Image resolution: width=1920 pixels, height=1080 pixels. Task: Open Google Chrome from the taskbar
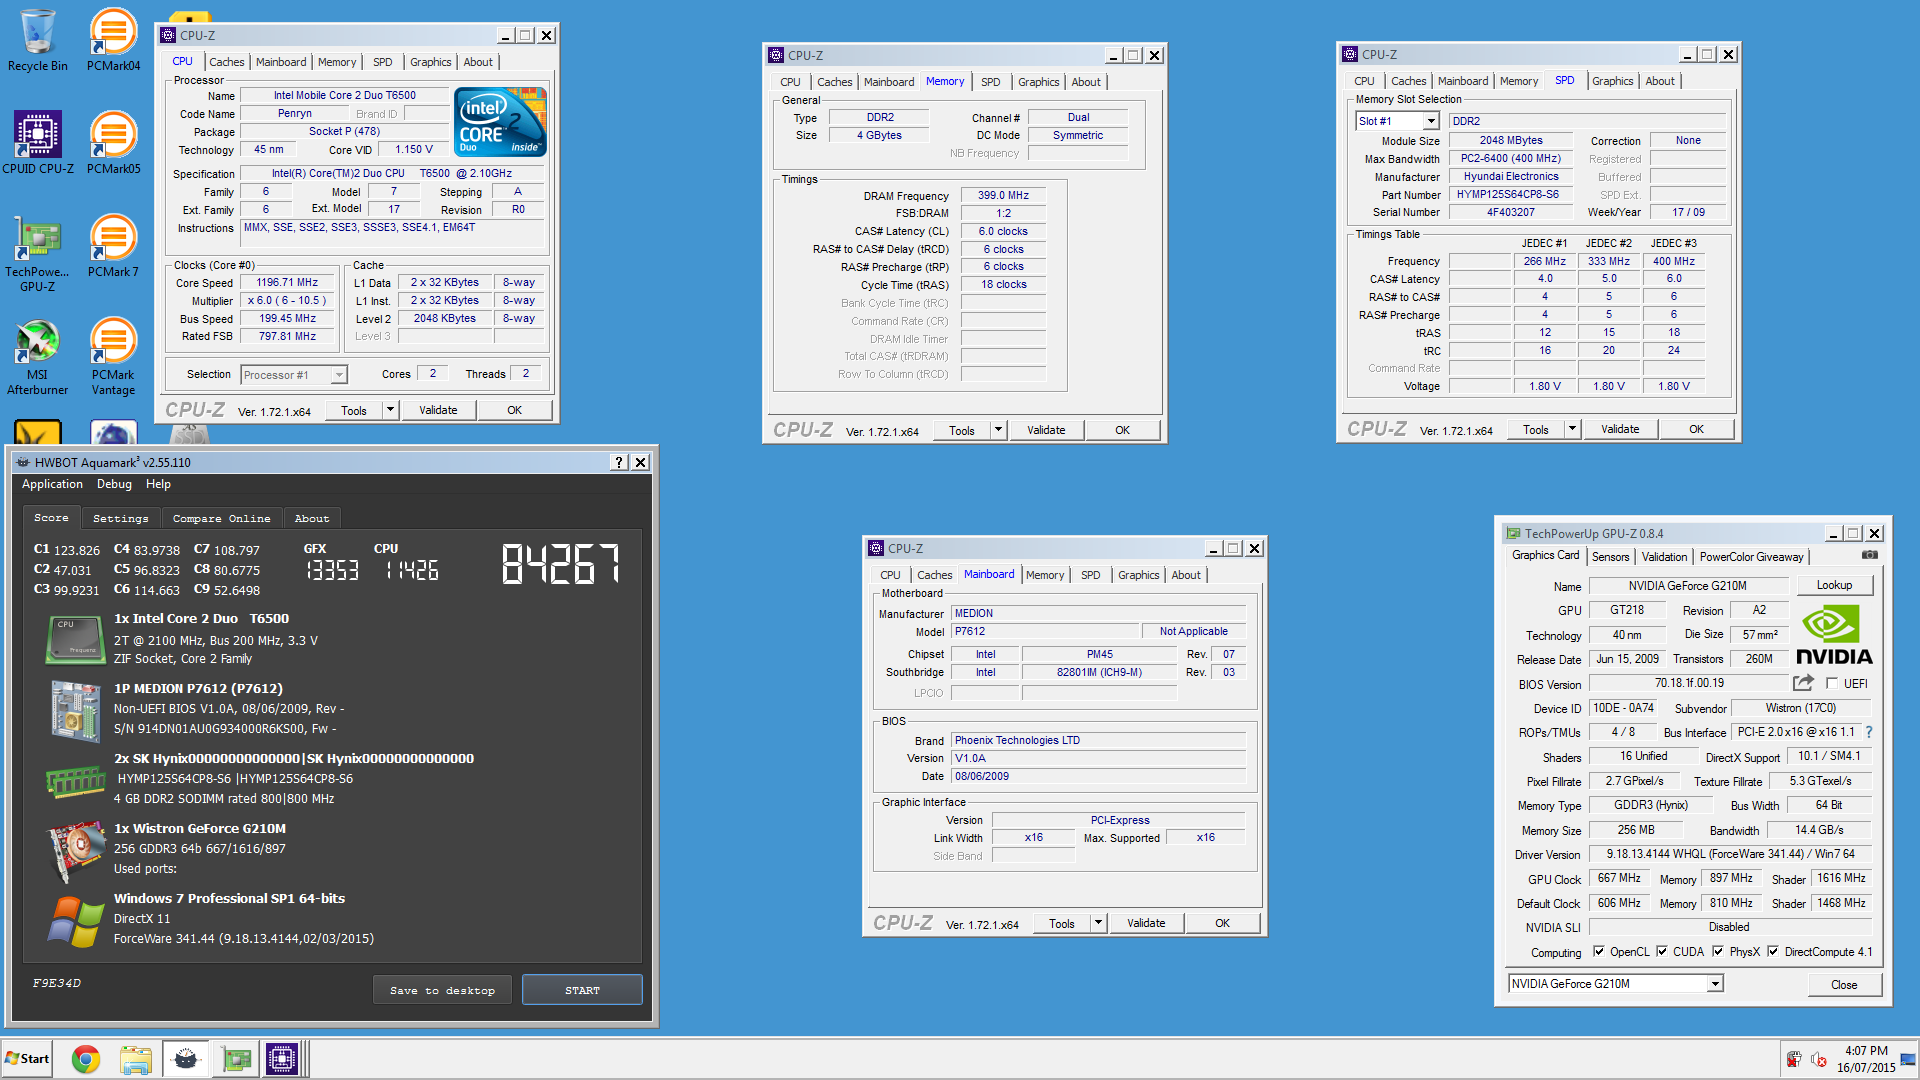tap(86, 1059)
